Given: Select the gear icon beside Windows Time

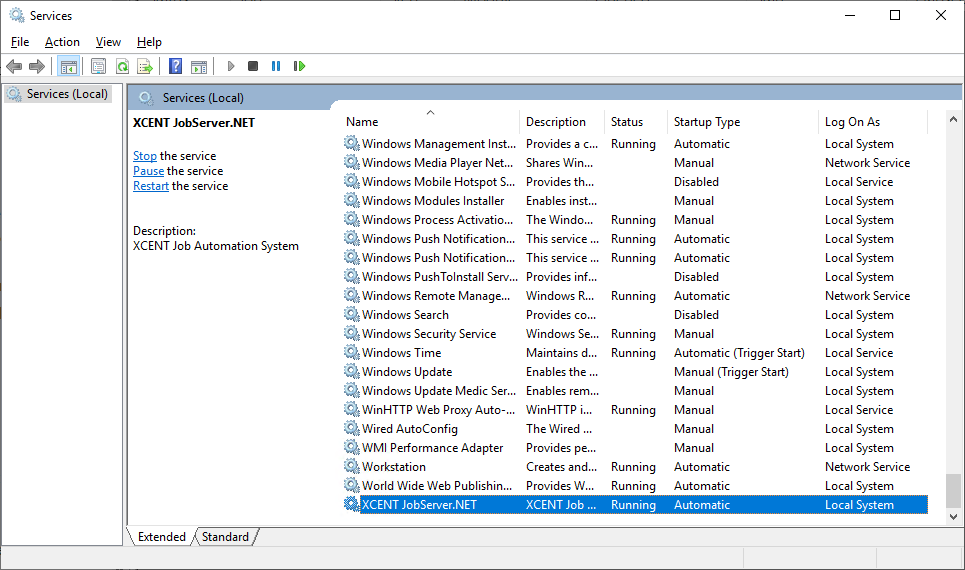Looking at the screenshot, I should (351, 352).
